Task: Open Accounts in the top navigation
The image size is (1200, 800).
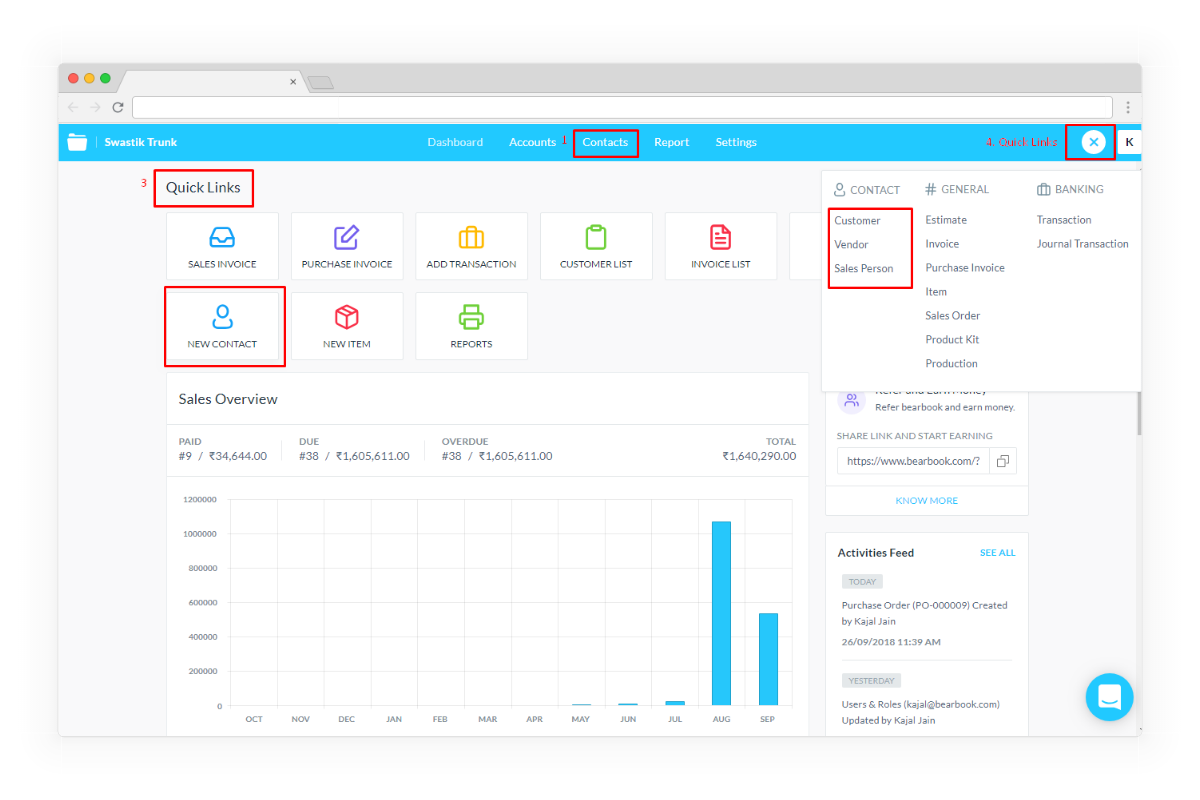Action: click(532, 142)
